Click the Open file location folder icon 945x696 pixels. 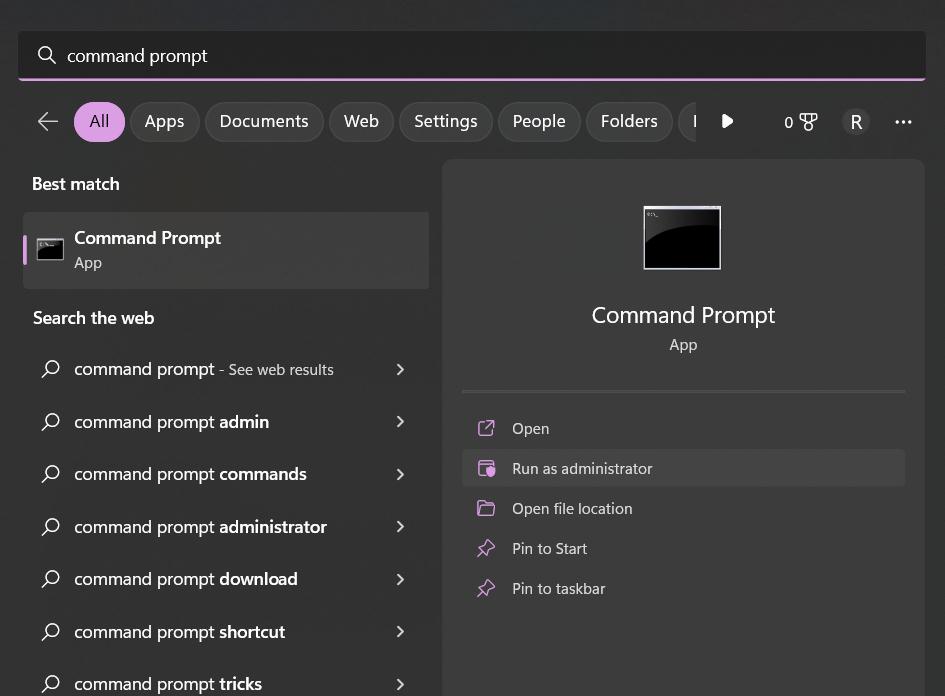pos(486,509)
